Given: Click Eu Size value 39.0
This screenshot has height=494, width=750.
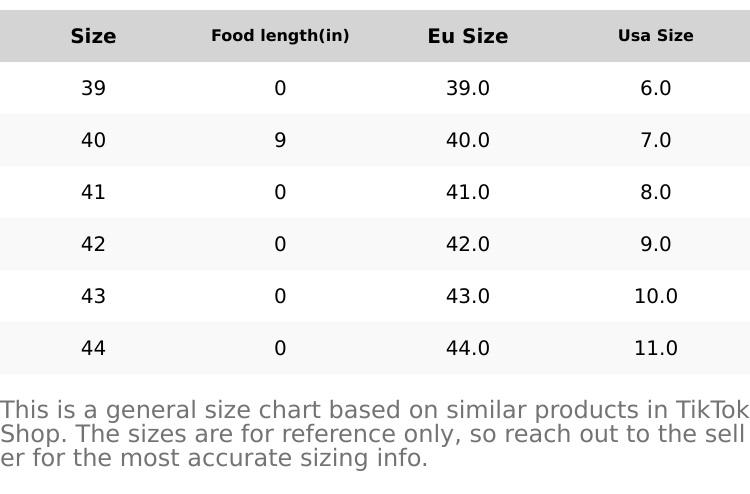Looking at the screenshot, I should [468, 88].
